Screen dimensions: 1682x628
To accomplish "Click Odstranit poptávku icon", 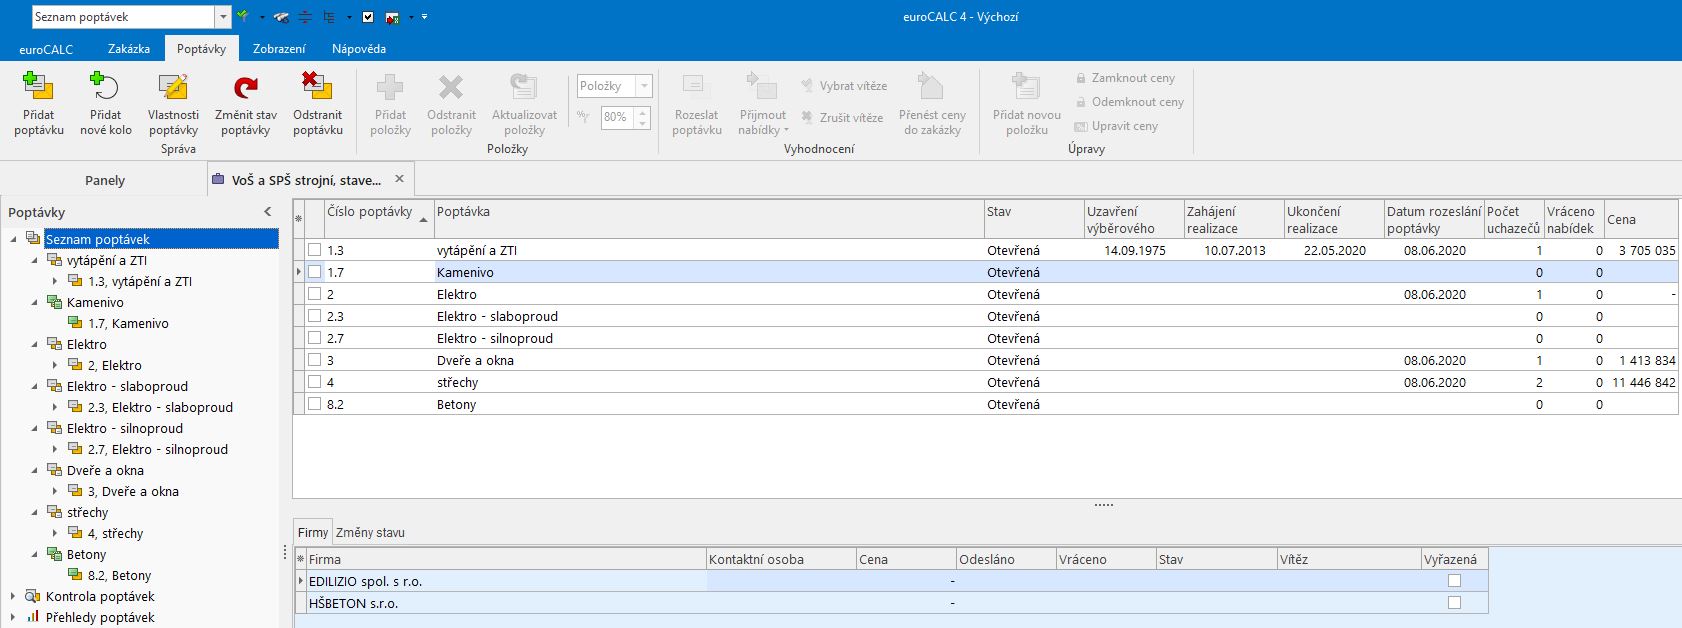I will pos(317,87).
